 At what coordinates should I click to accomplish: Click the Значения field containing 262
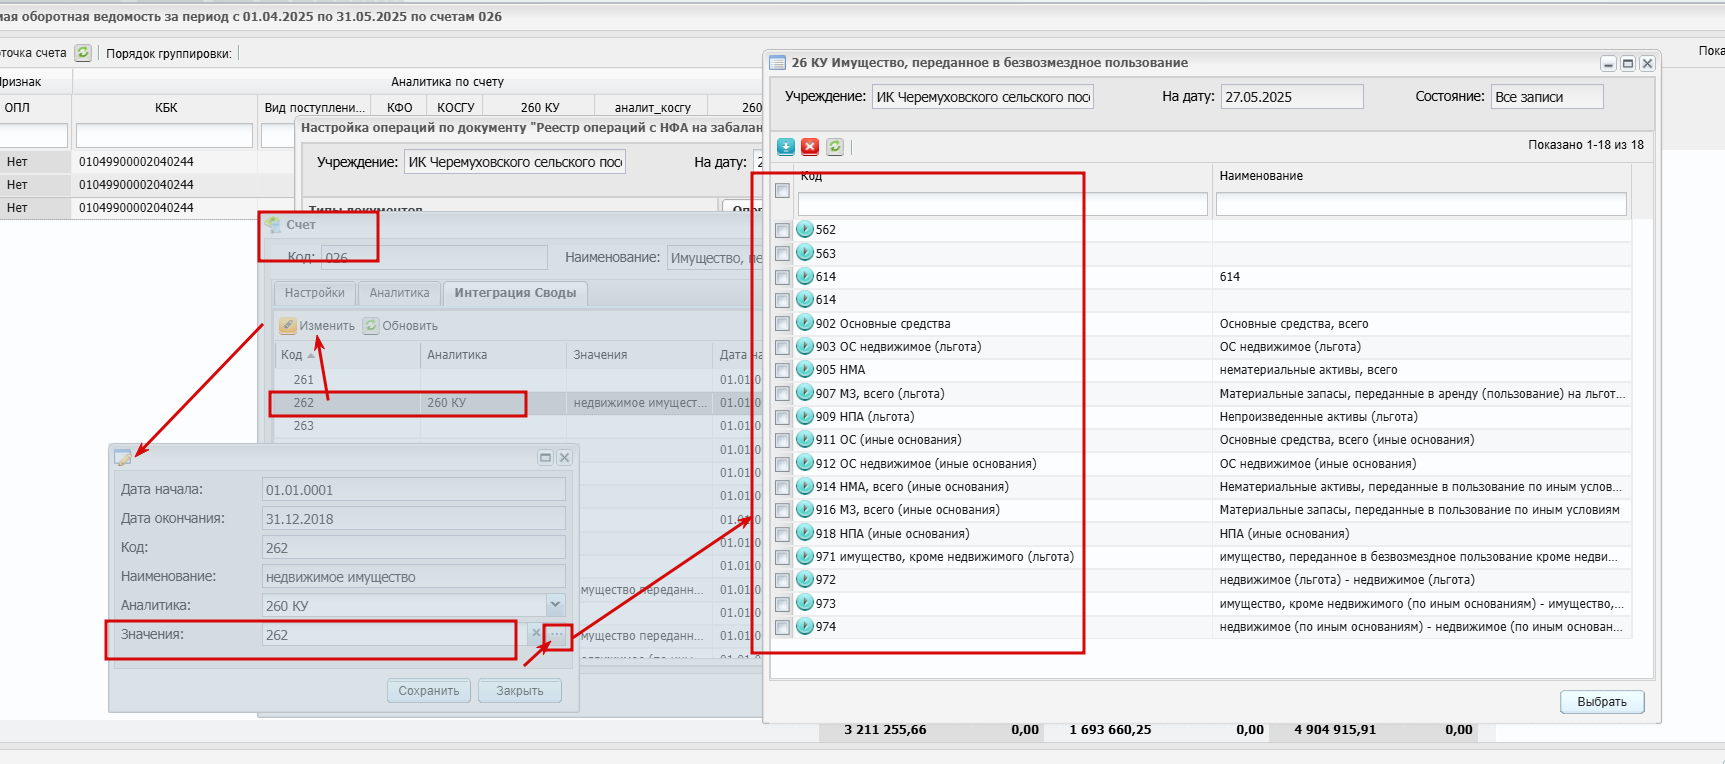pyautogui.click(x=393, y=634)
